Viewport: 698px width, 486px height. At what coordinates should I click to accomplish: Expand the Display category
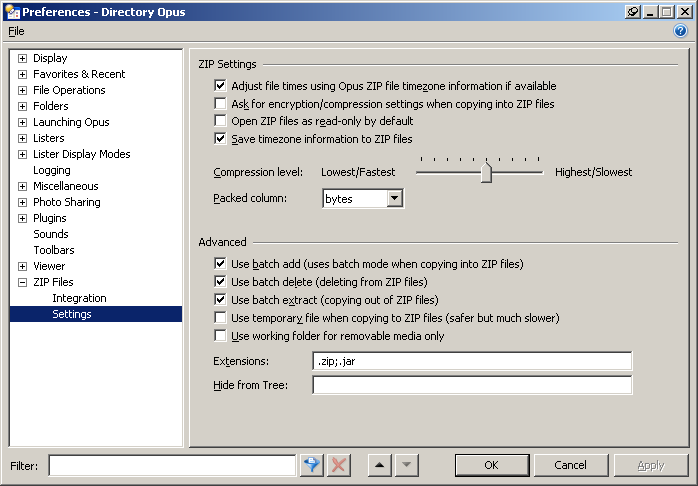(x=23, y=58)
